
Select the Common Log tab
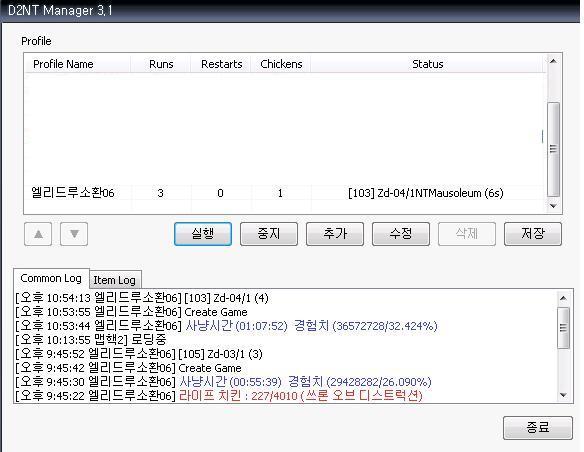pos(51,278)
